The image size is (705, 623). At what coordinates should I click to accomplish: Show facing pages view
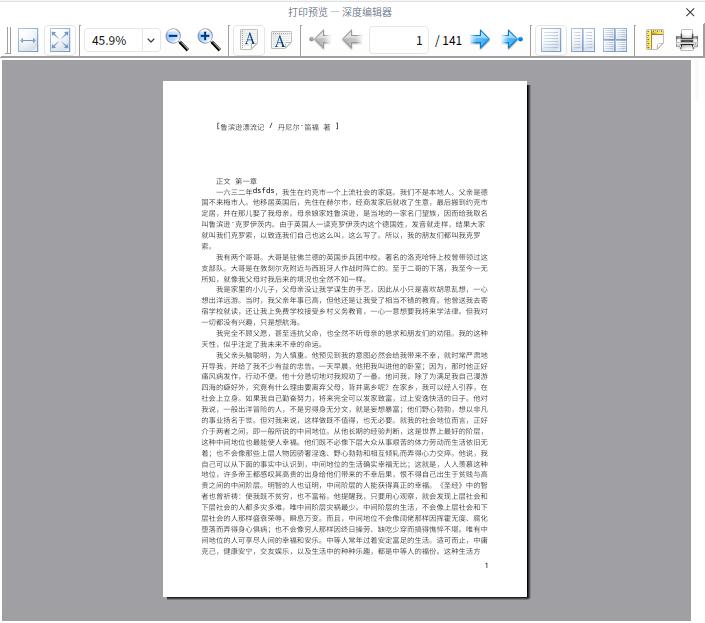(583, 40)
